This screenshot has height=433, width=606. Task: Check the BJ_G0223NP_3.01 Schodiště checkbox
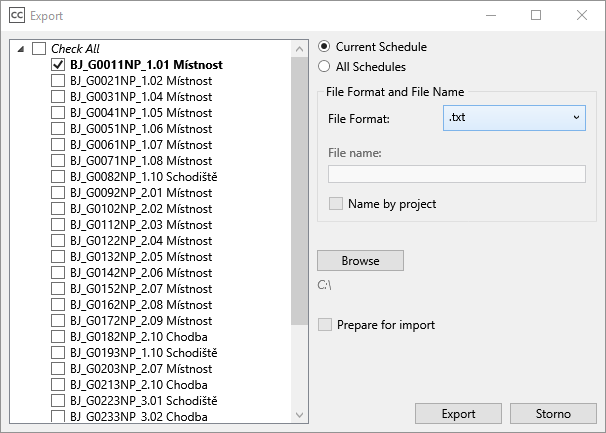click(x=58, y=401)
